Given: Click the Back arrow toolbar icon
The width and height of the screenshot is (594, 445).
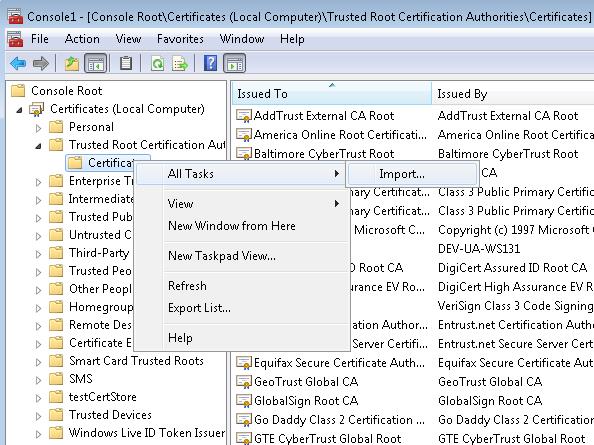Looking at the screenshot, I should [x=18, y=63].
